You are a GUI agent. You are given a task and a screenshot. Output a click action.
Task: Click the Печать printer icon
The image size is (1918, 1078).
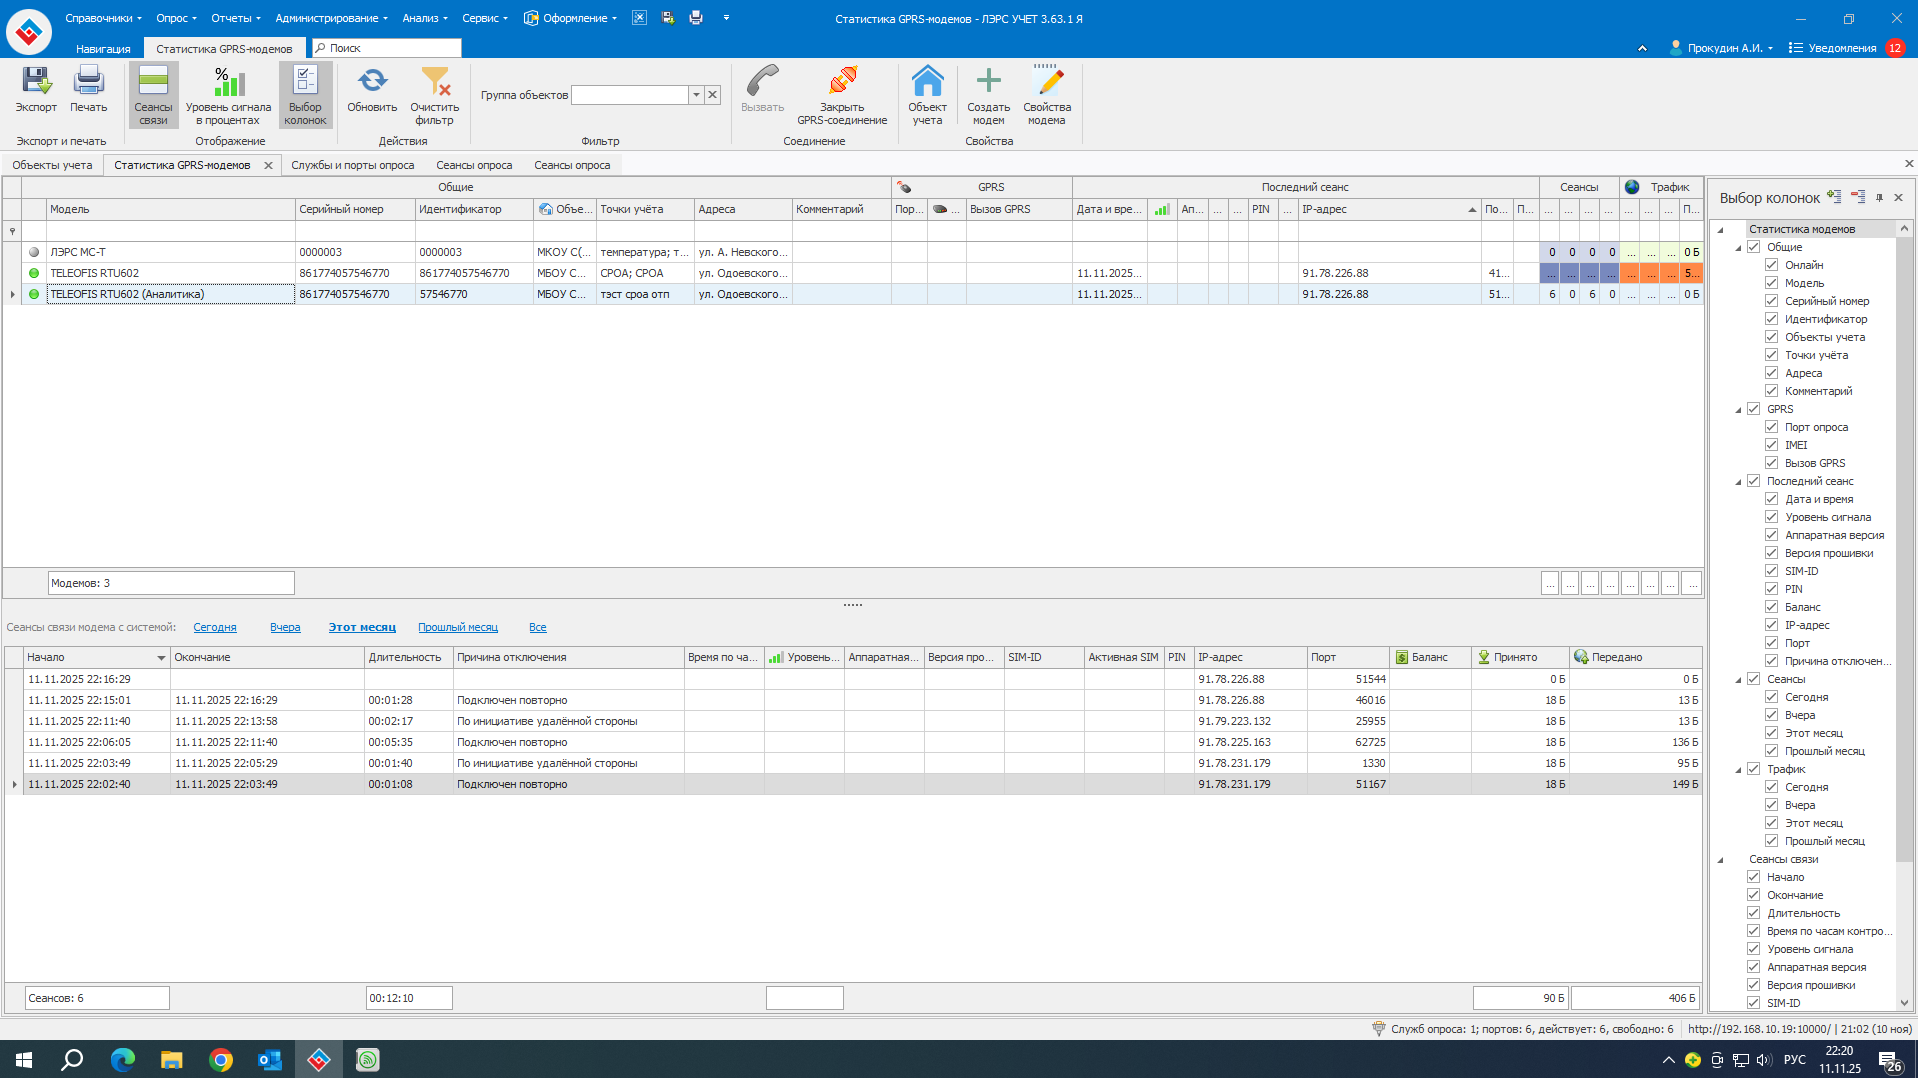[88, 82]
